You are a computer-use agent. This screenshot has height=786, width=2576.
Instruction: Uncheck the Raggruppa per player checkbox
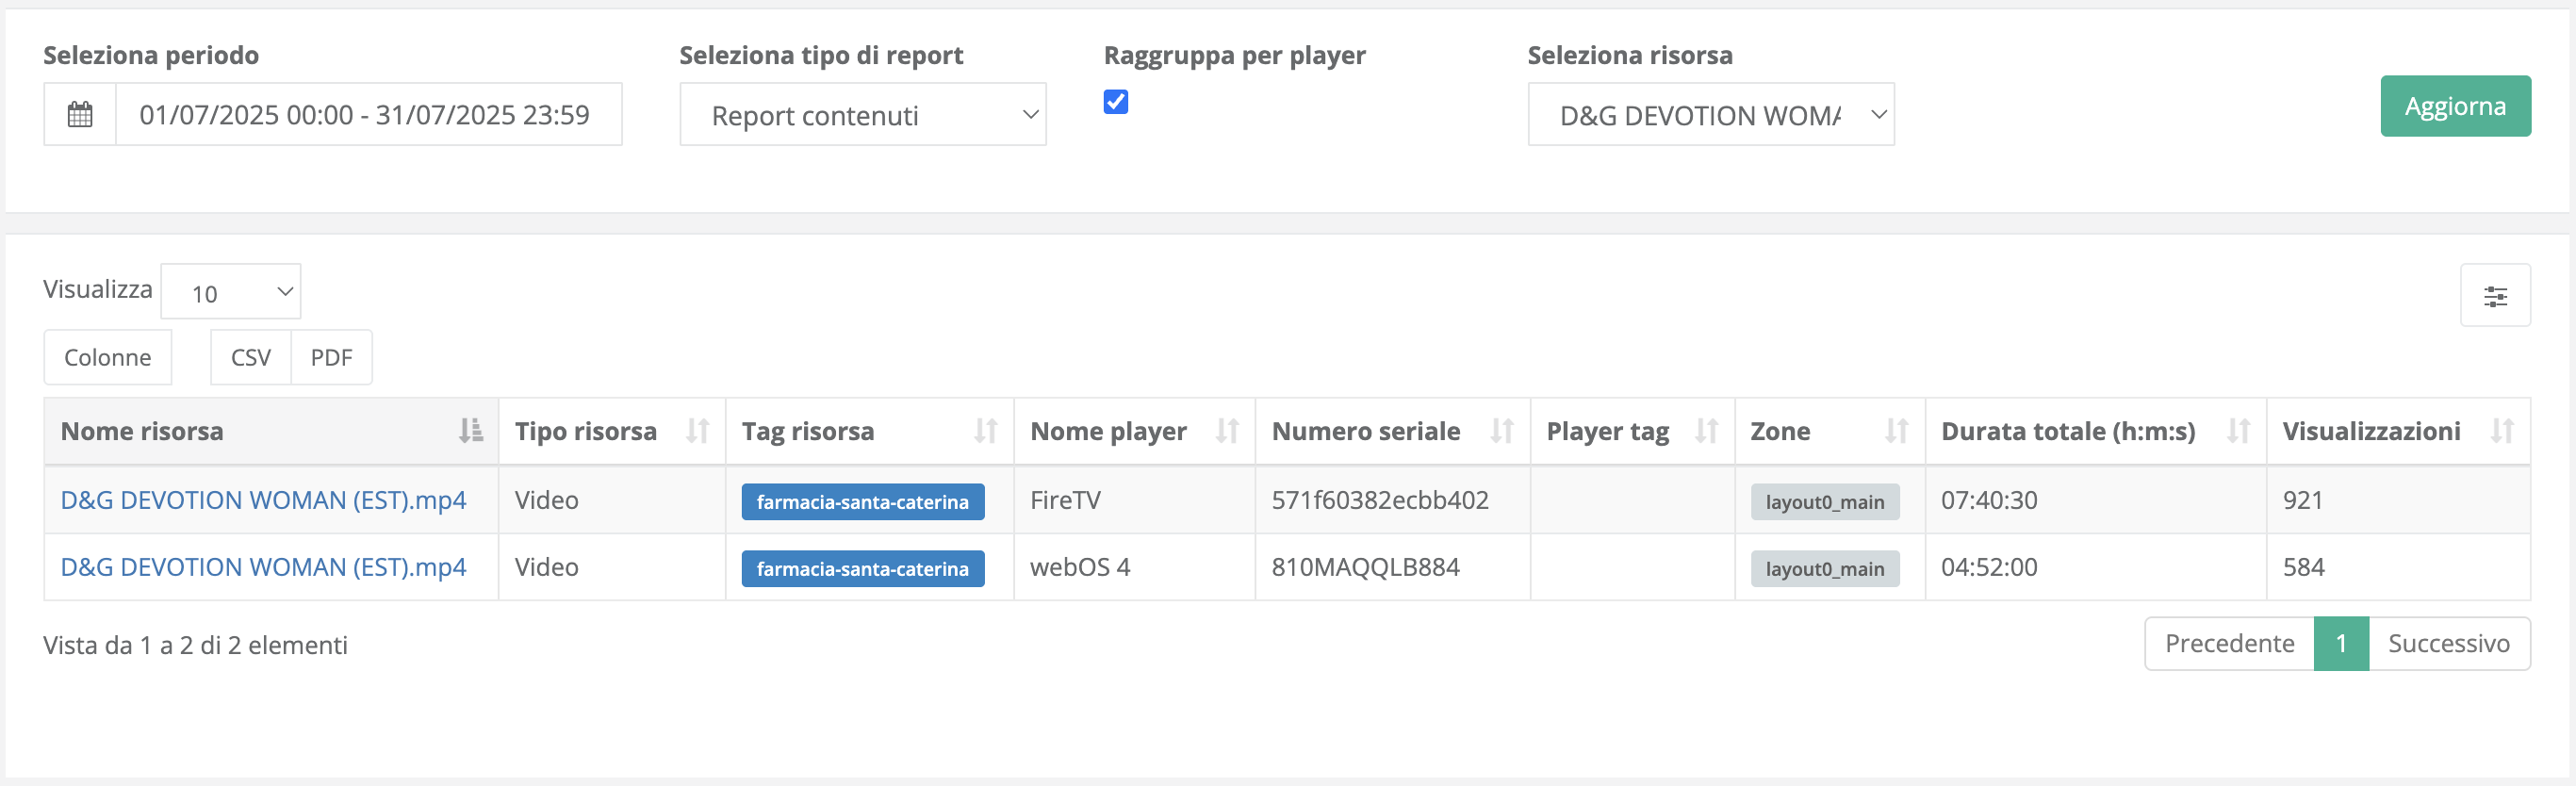point(1116,102)
